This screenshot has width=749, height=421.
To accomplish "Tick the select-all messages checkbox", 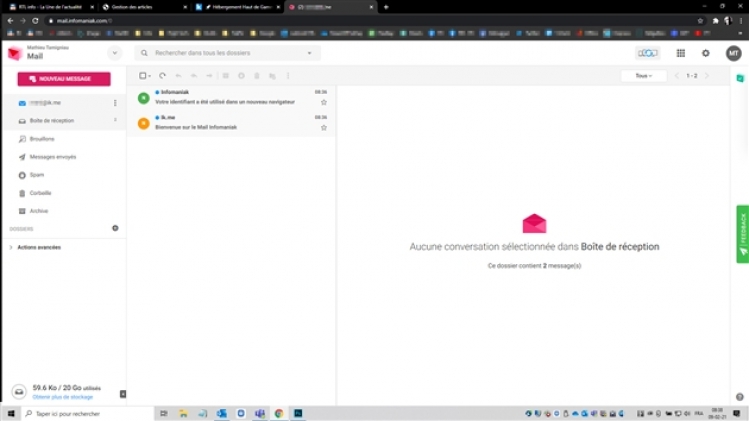I will point(142,76).
